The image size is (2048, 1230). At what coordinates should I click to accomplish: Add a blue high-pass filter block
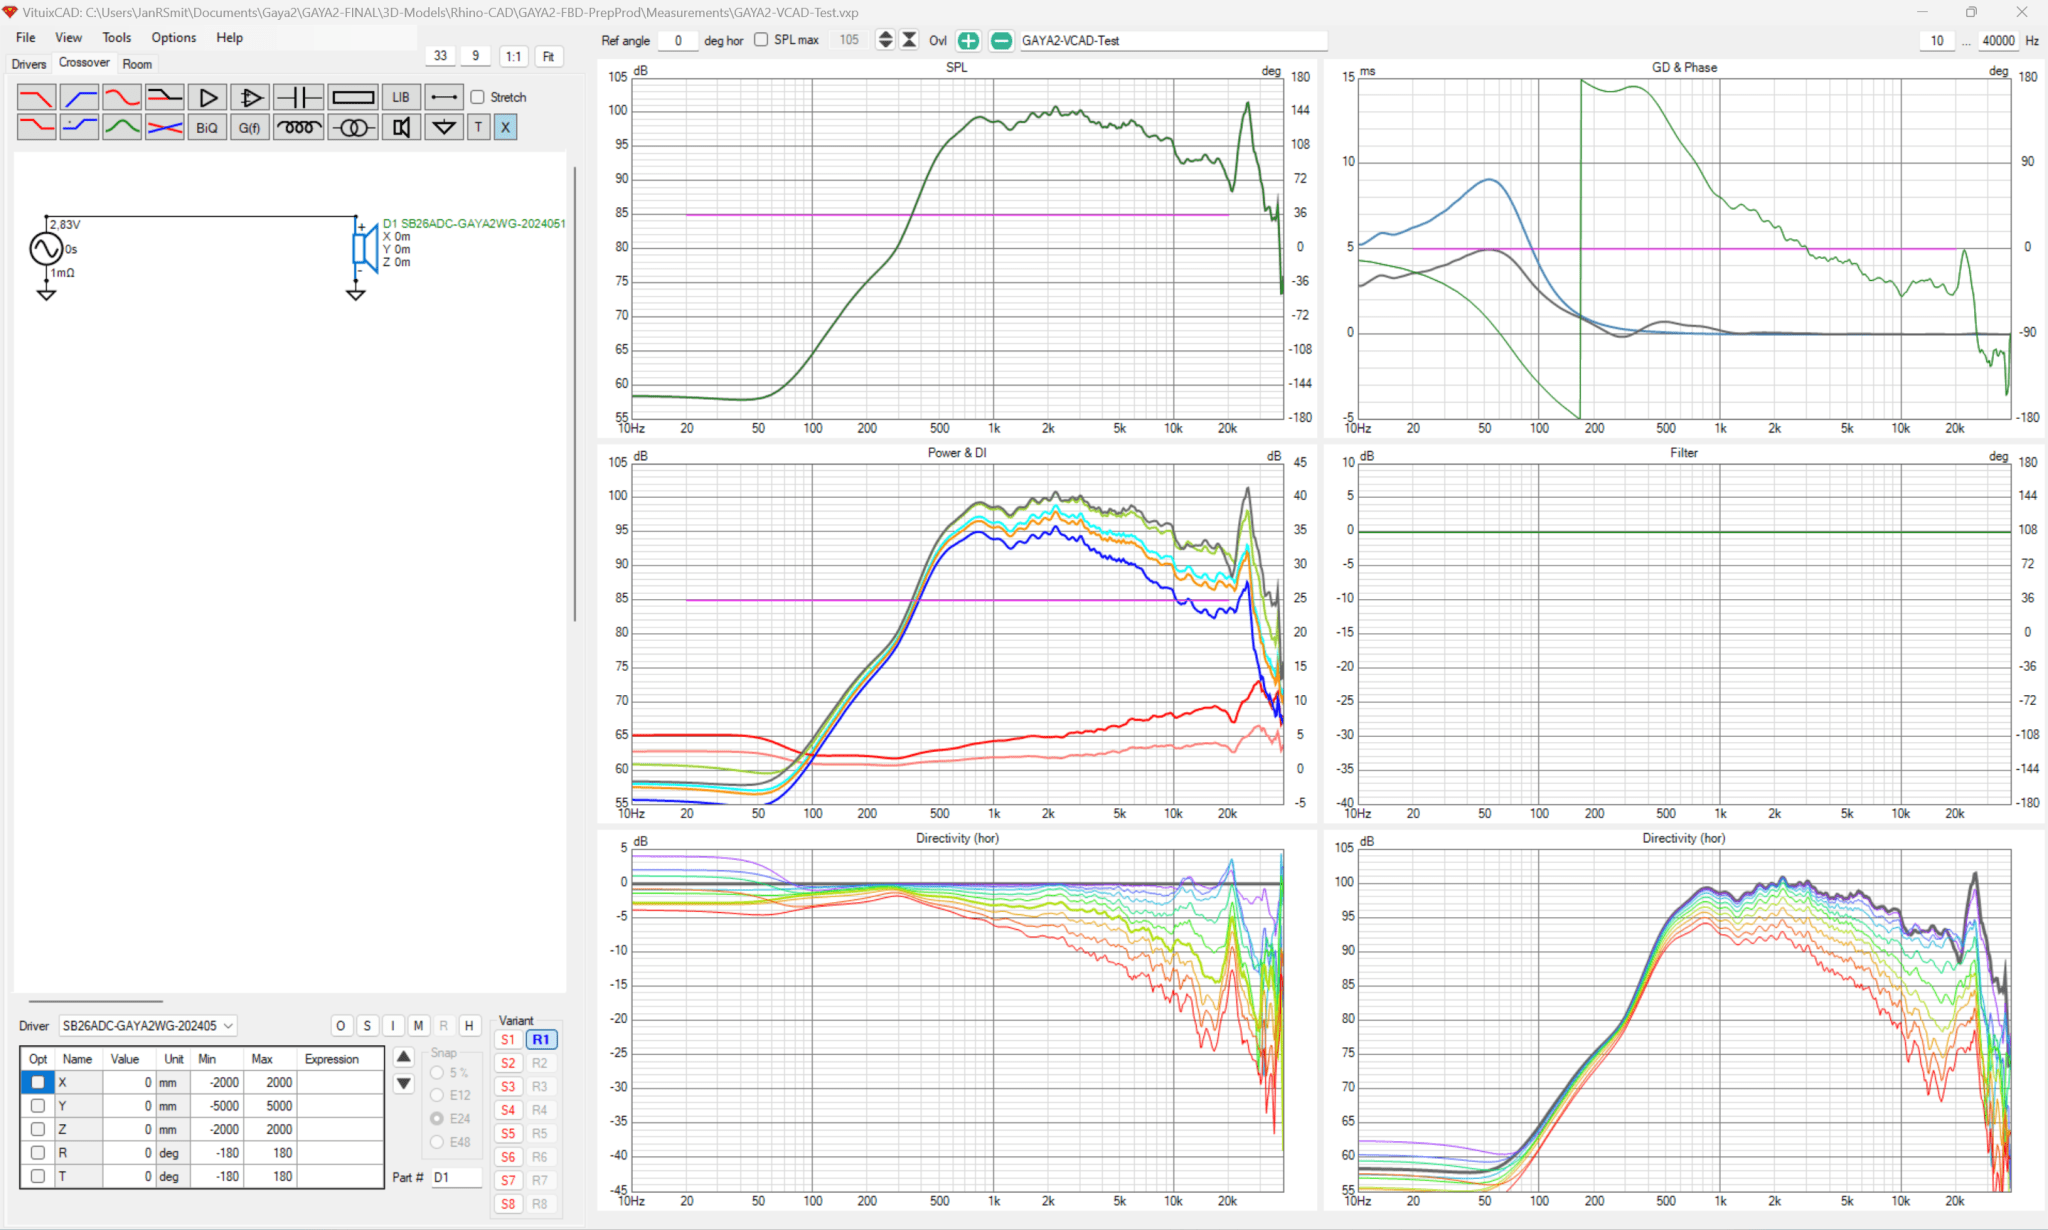79,97
